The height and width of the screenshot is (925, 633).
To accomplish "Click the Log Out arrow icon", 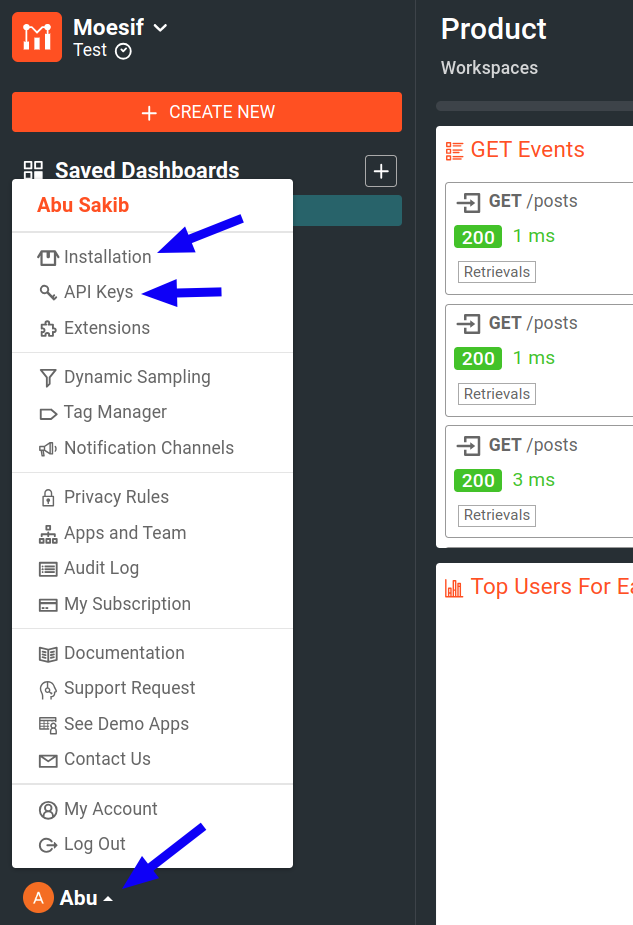I will [48, 845].
